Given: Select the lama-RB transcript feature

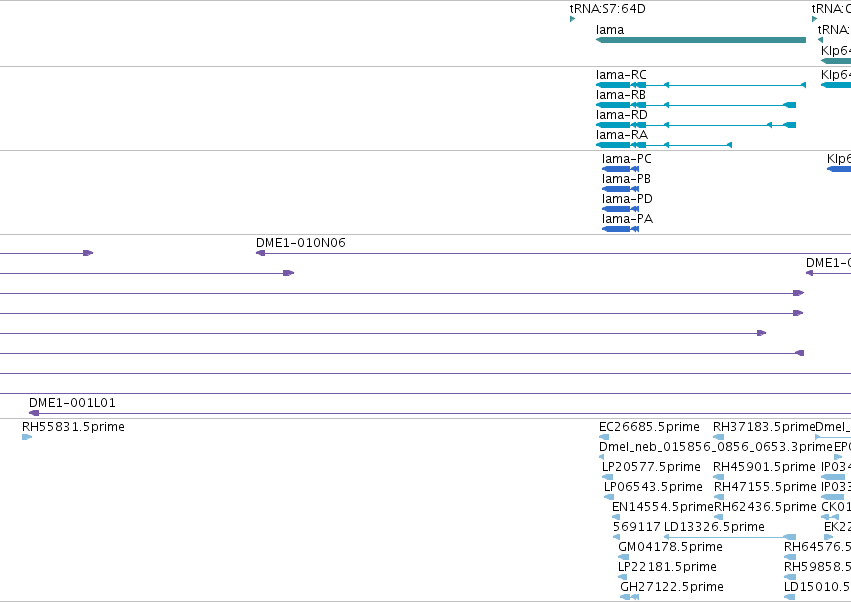Looking at the screenshot, I should (x=696, y=105).
